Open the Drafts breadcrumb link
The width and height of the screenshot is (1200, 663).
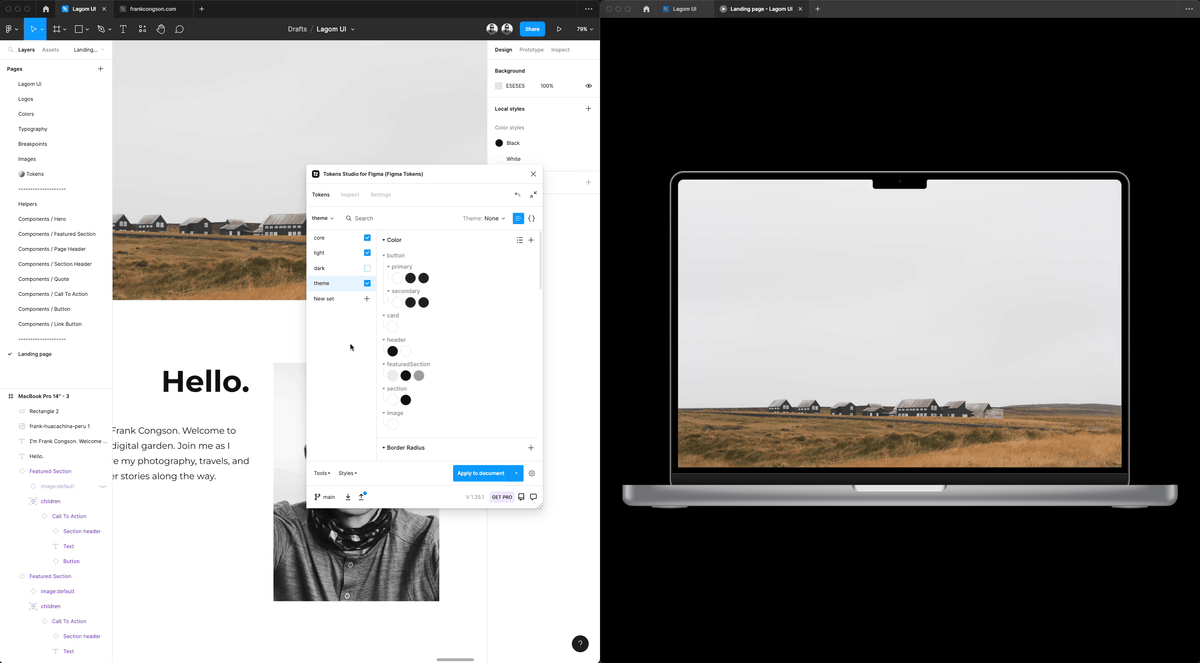[297, 29]
